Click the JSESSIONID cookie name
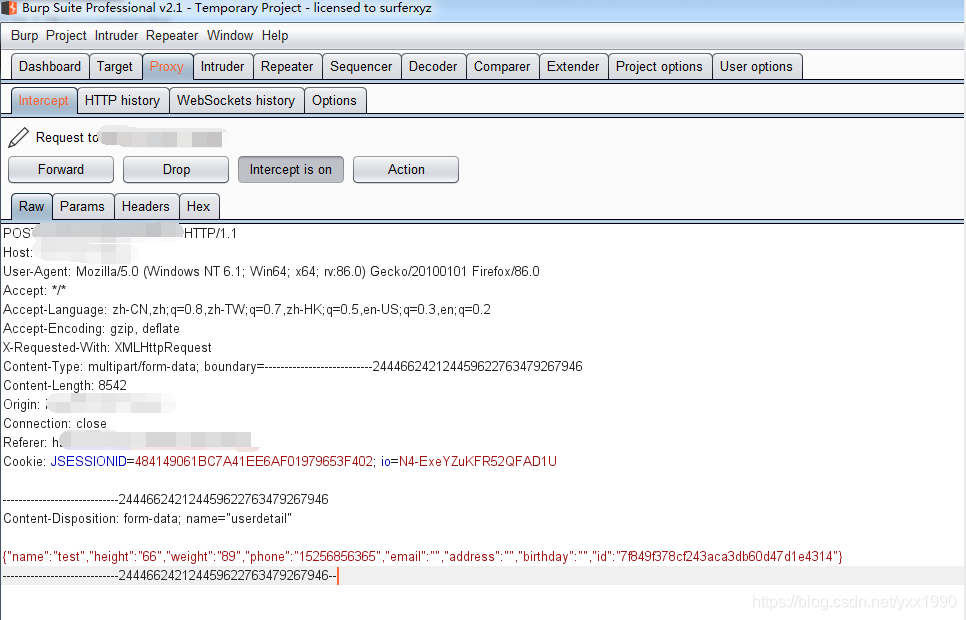Viewport: 966px width, 620px height. [x=88, y=462]
